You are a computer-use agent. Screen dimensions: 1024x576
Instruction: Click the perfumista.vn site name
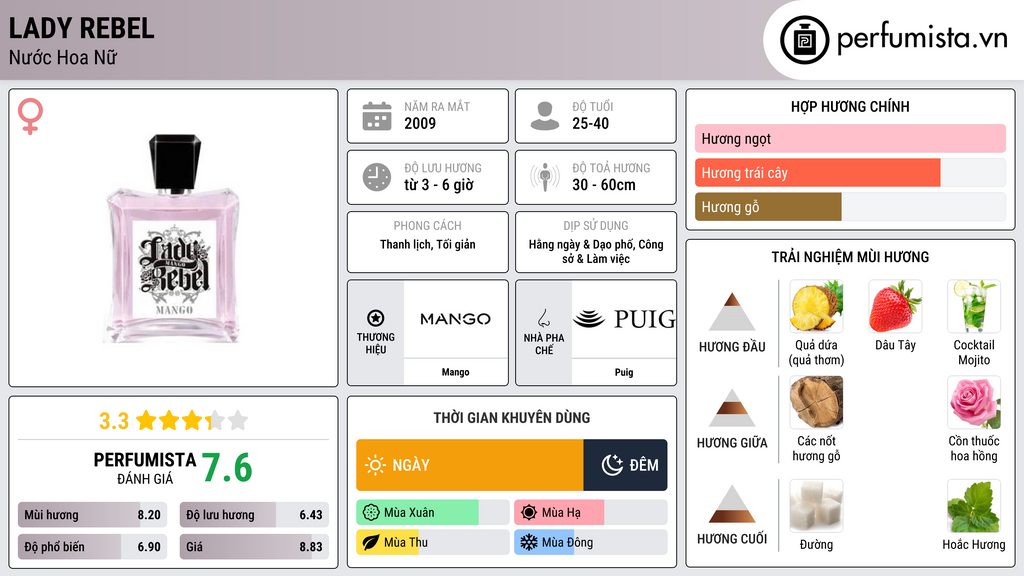click(922, 39)
